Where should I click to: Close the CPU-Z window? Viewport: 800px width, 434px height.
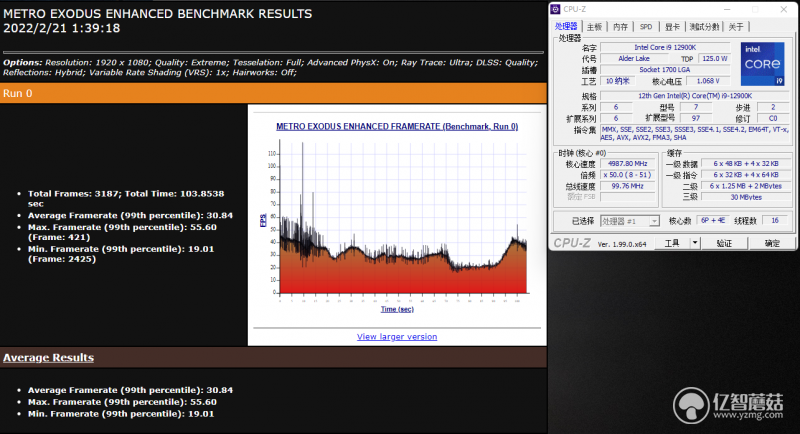click(784, 9)
